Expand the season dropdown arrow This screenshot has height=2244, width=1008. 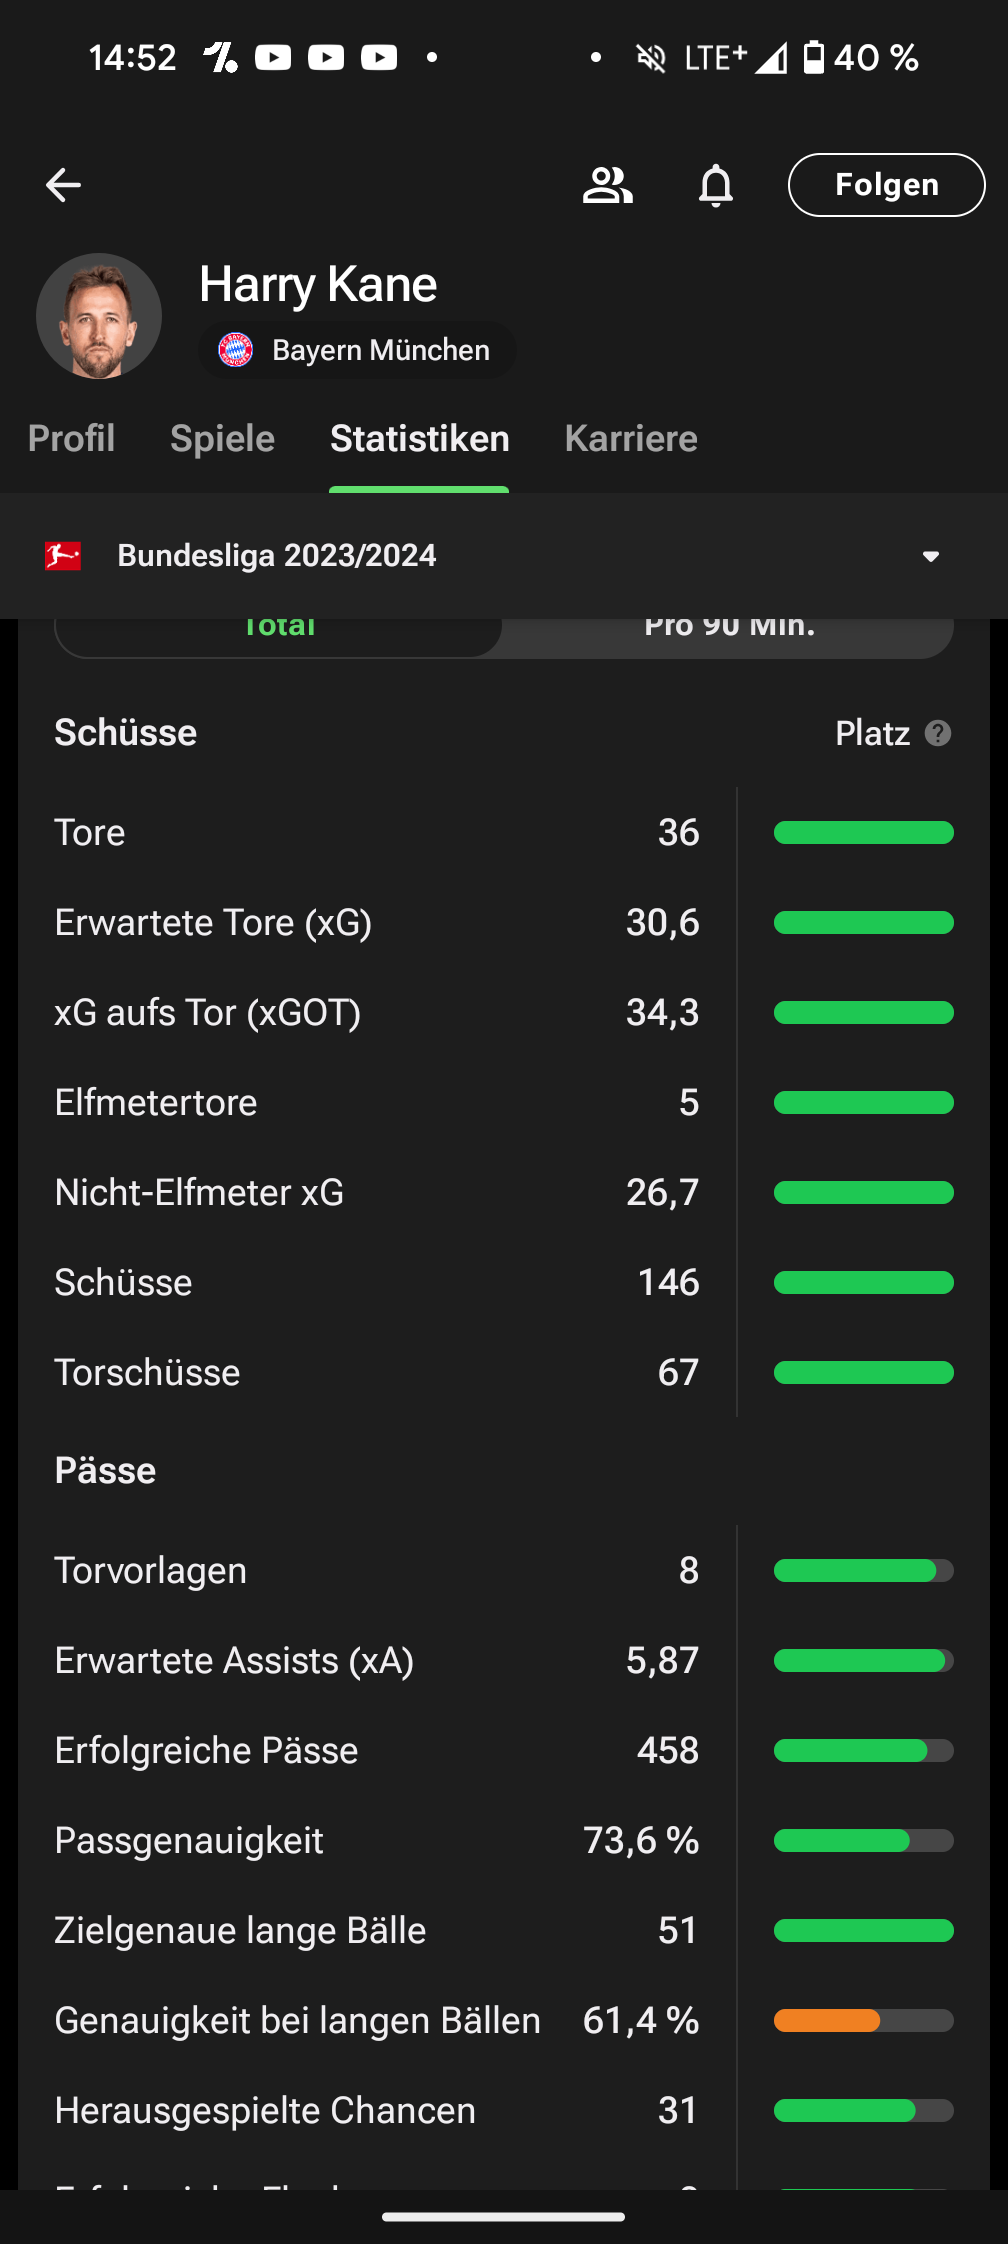coord(931,556)
